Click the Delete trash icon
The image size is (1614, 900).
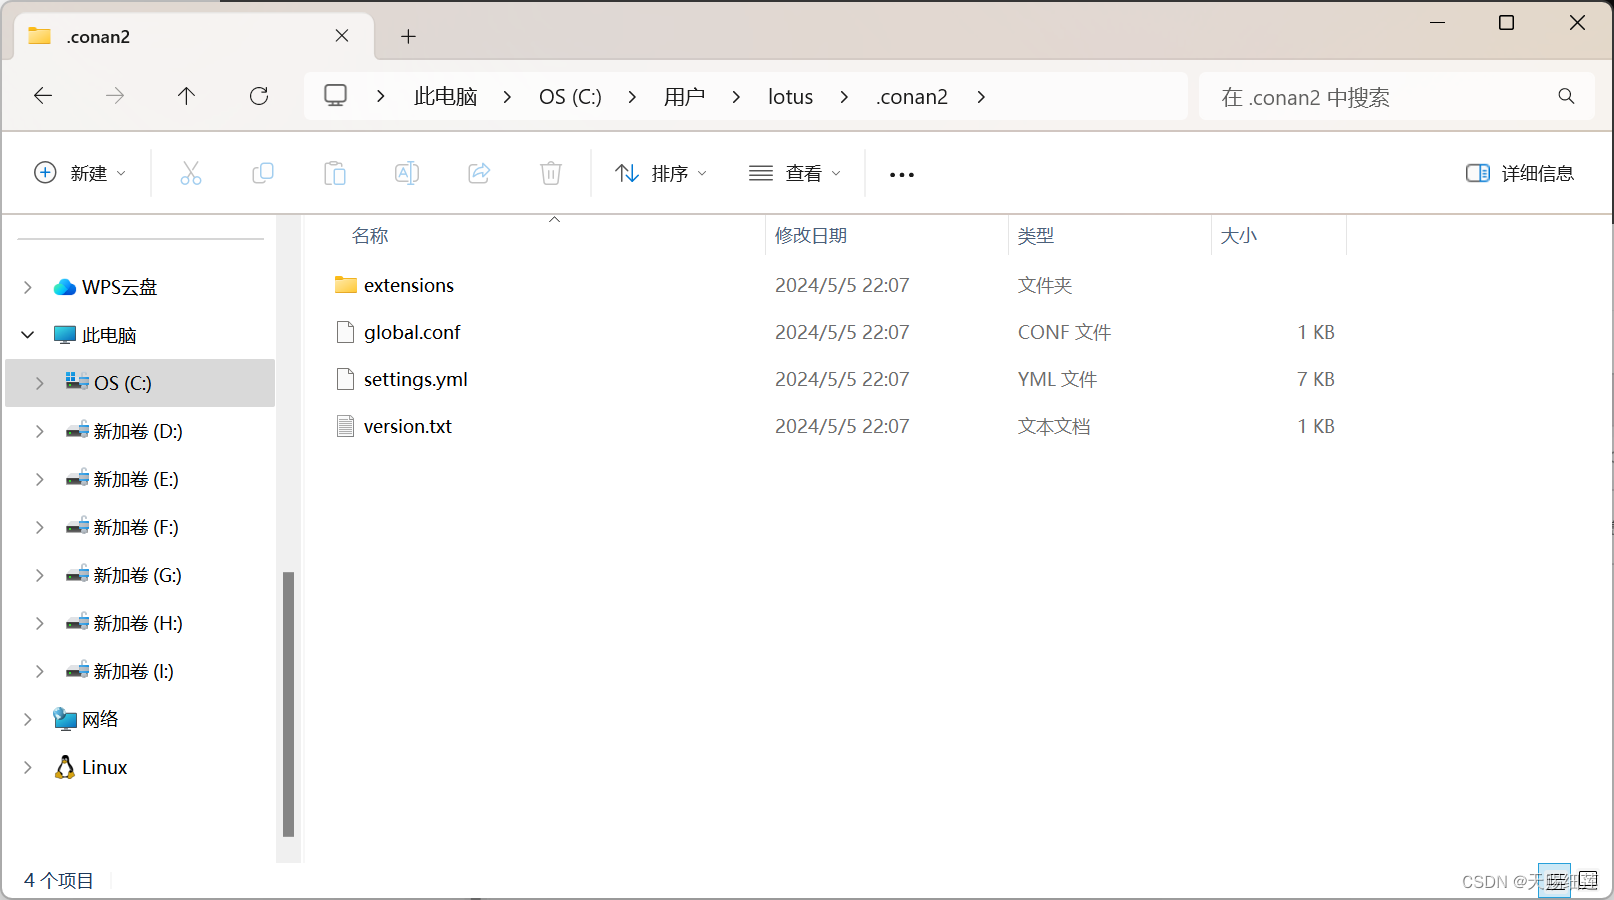coord(551,173)
